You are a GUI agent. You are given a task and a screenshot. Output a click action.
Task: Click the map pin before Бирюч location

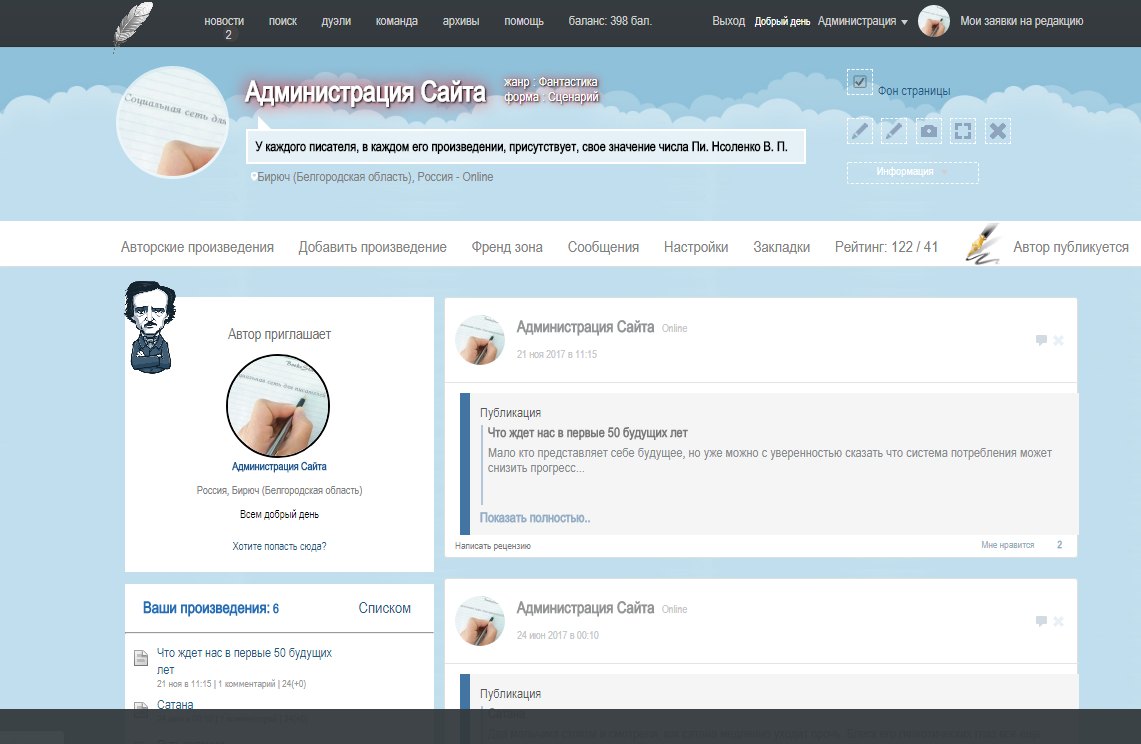[253, 177]
